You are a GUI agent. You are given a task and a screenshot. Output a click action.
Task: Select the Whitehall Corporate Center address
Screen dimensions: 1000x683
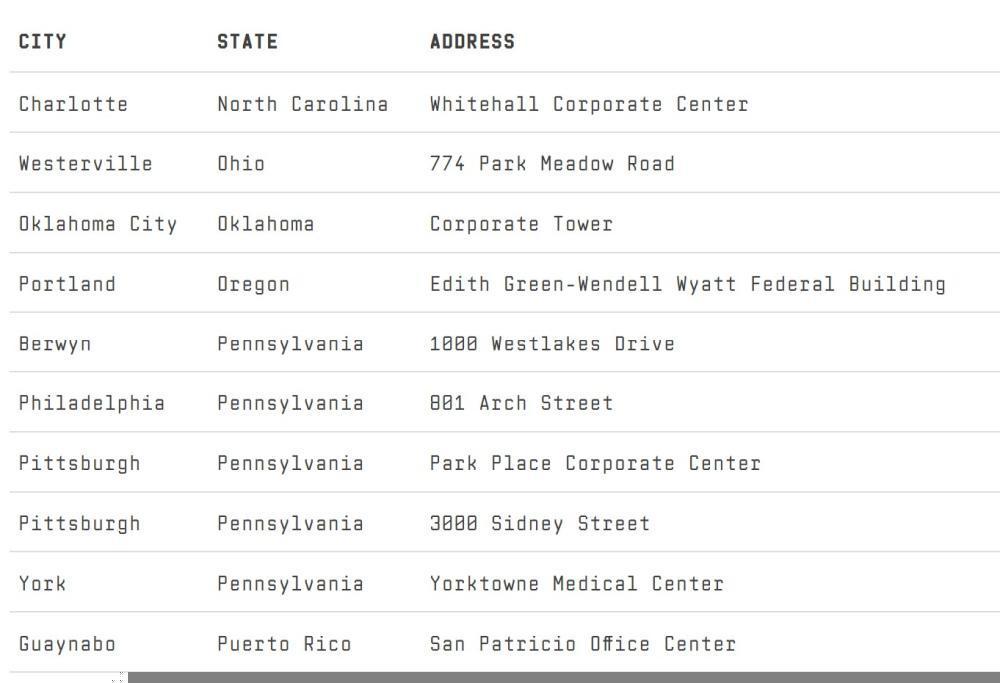coord(588,104)
